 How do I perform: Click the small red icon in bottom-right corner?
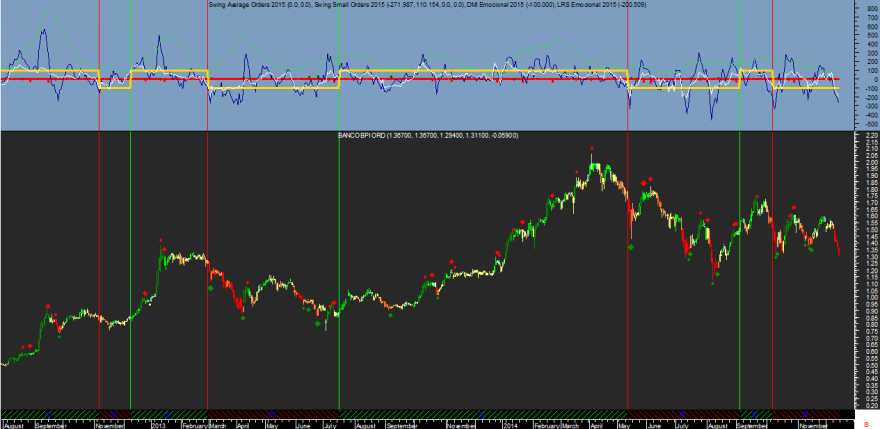(866, 425)
